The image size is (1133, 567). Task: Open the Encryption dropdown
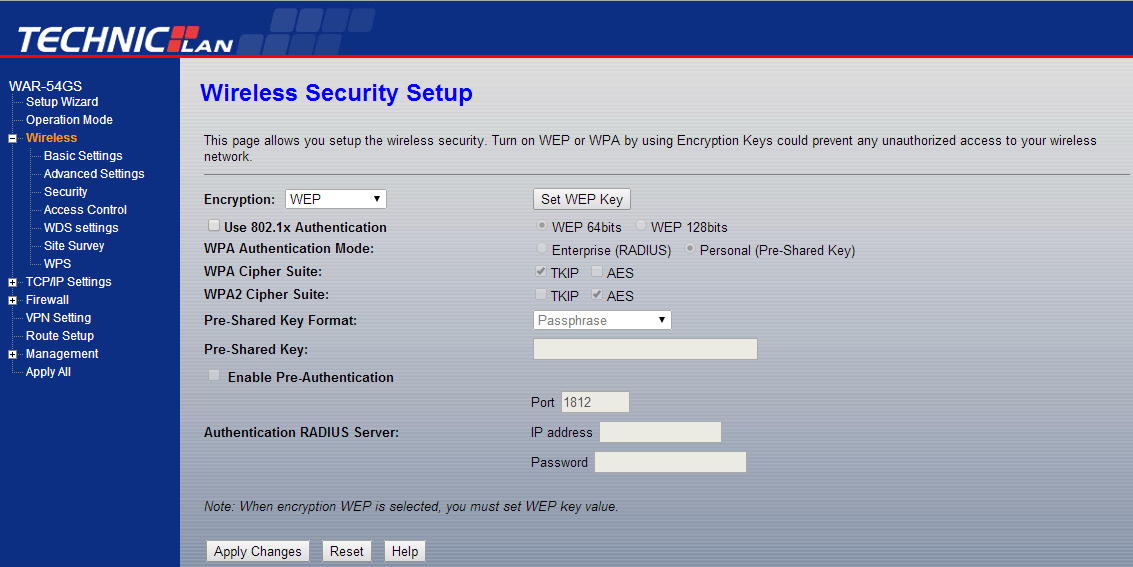[x=336, y=199]
